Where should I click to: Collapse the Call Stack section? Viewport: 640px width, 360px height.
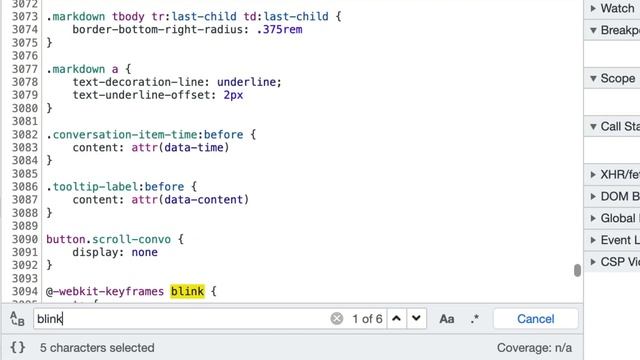point(612,127)
